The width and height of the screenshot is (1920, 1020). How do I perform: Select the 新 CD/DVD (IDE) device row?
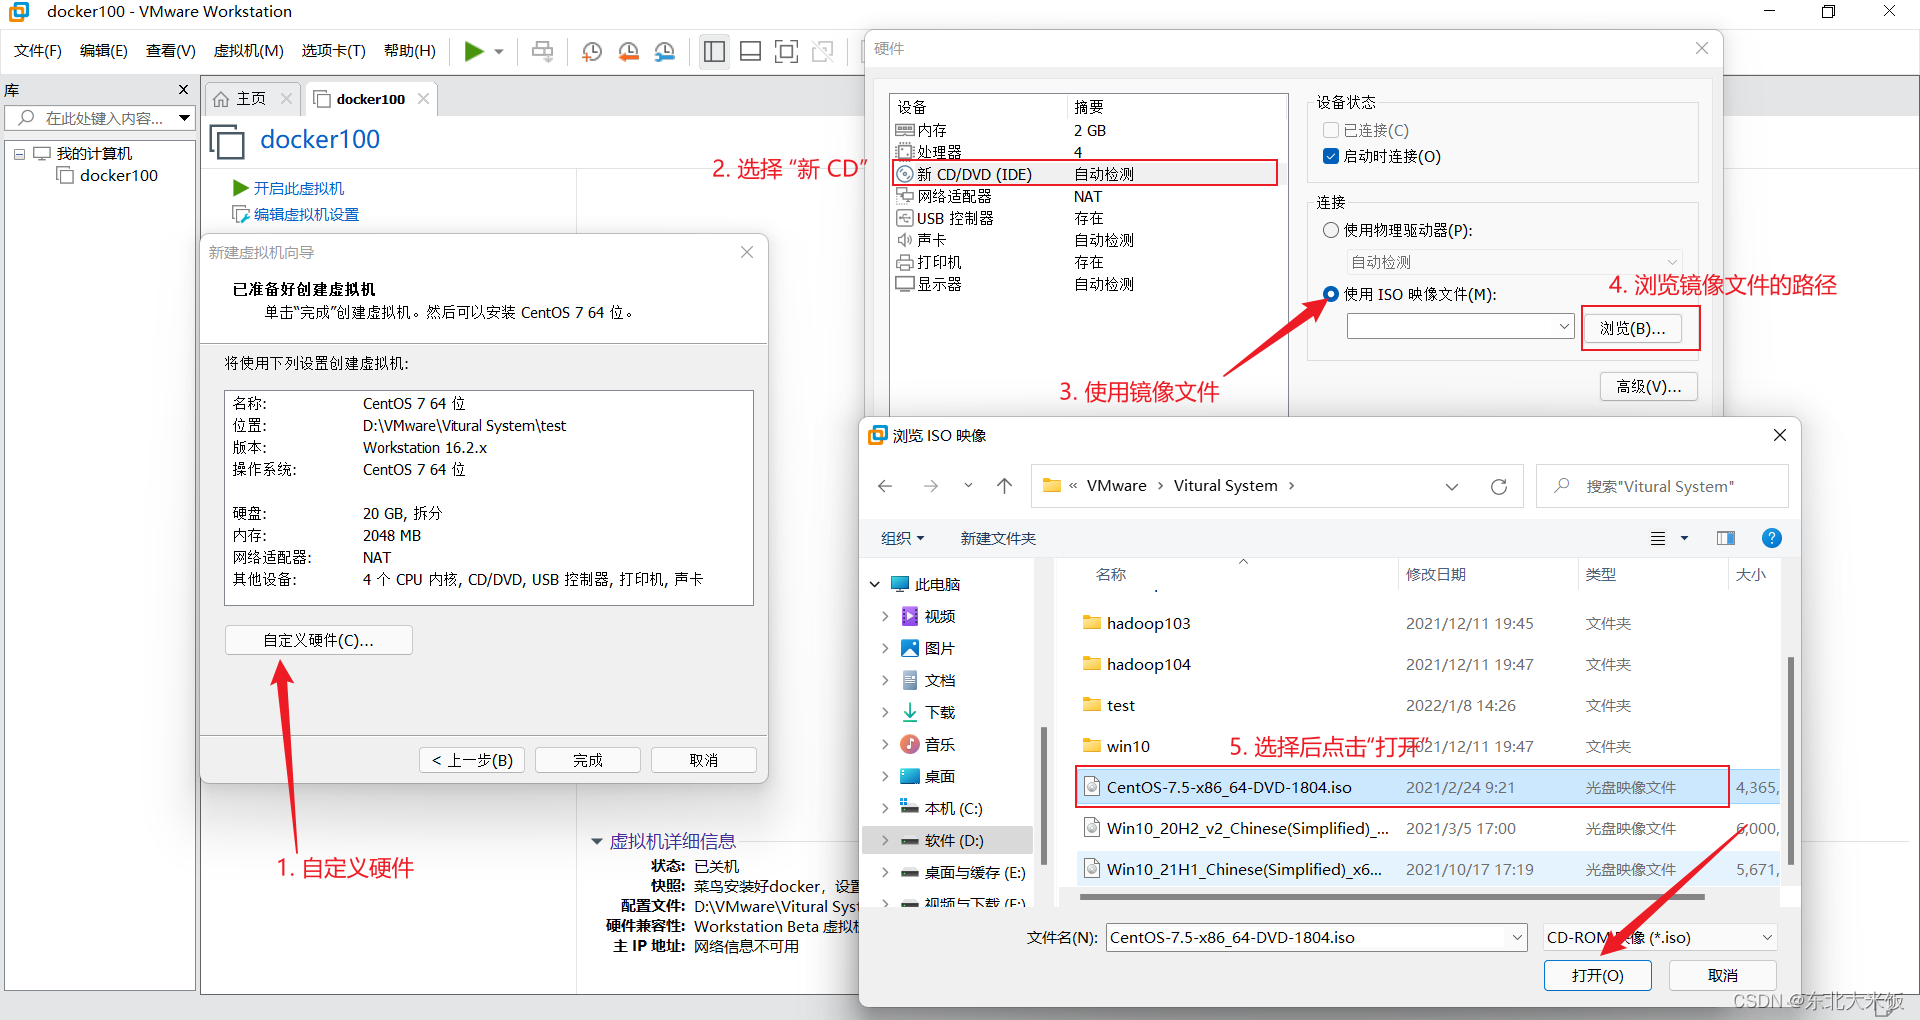coord(1085,174)
